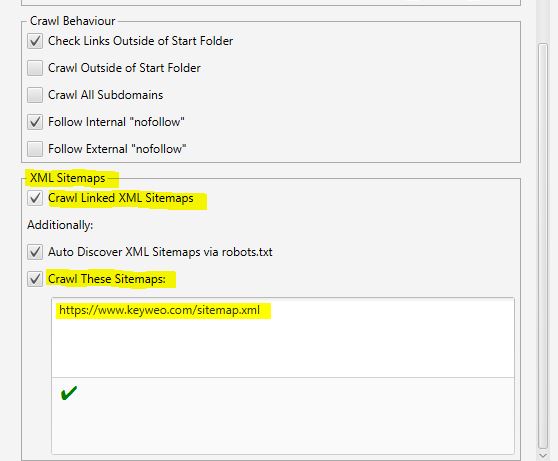
Task: Untick Crawl Linked XML Sitemaps
Action: (35, 198)
